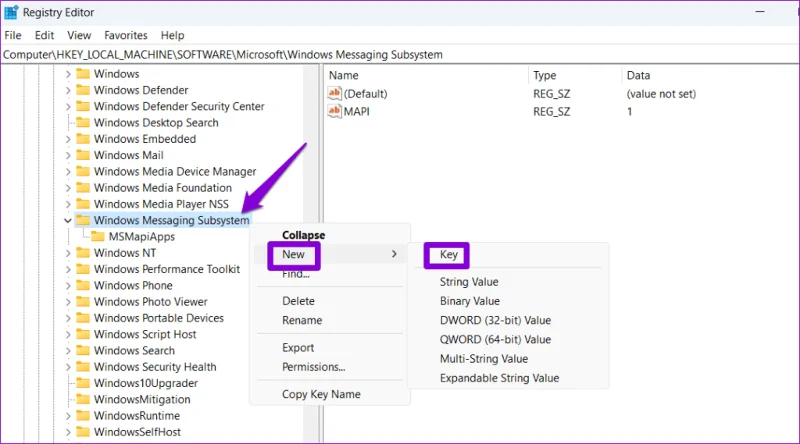This screenshot has width=800, height=444.
Task: Click the REG_SZ type of MAPI
Action: [x=552, y=111]
